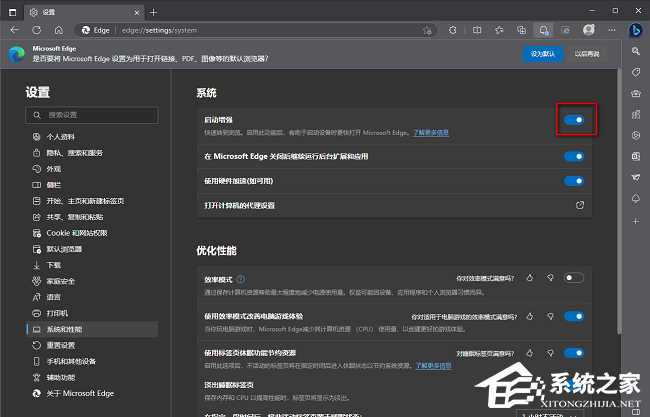Screen dimensions: 650x417
Task: Click the external link icon for proxy settings
Action: tap(579, 205)
